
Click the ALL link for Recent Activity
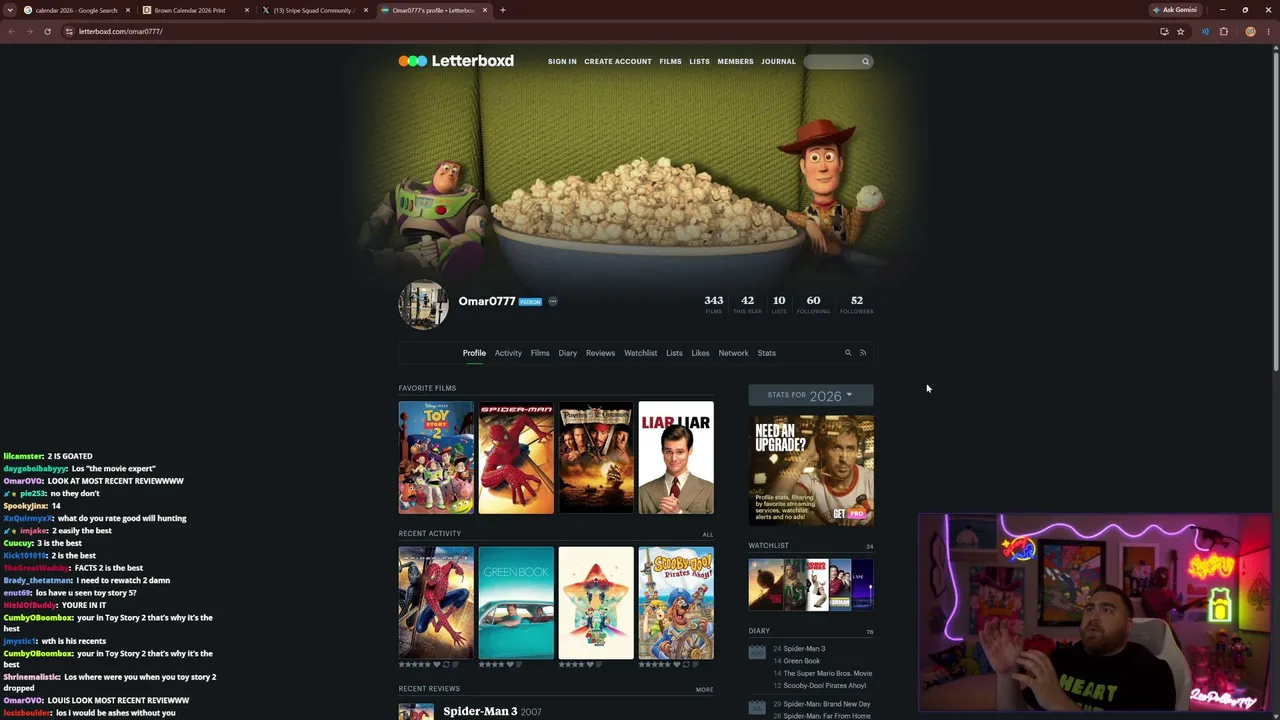(708, 534)
